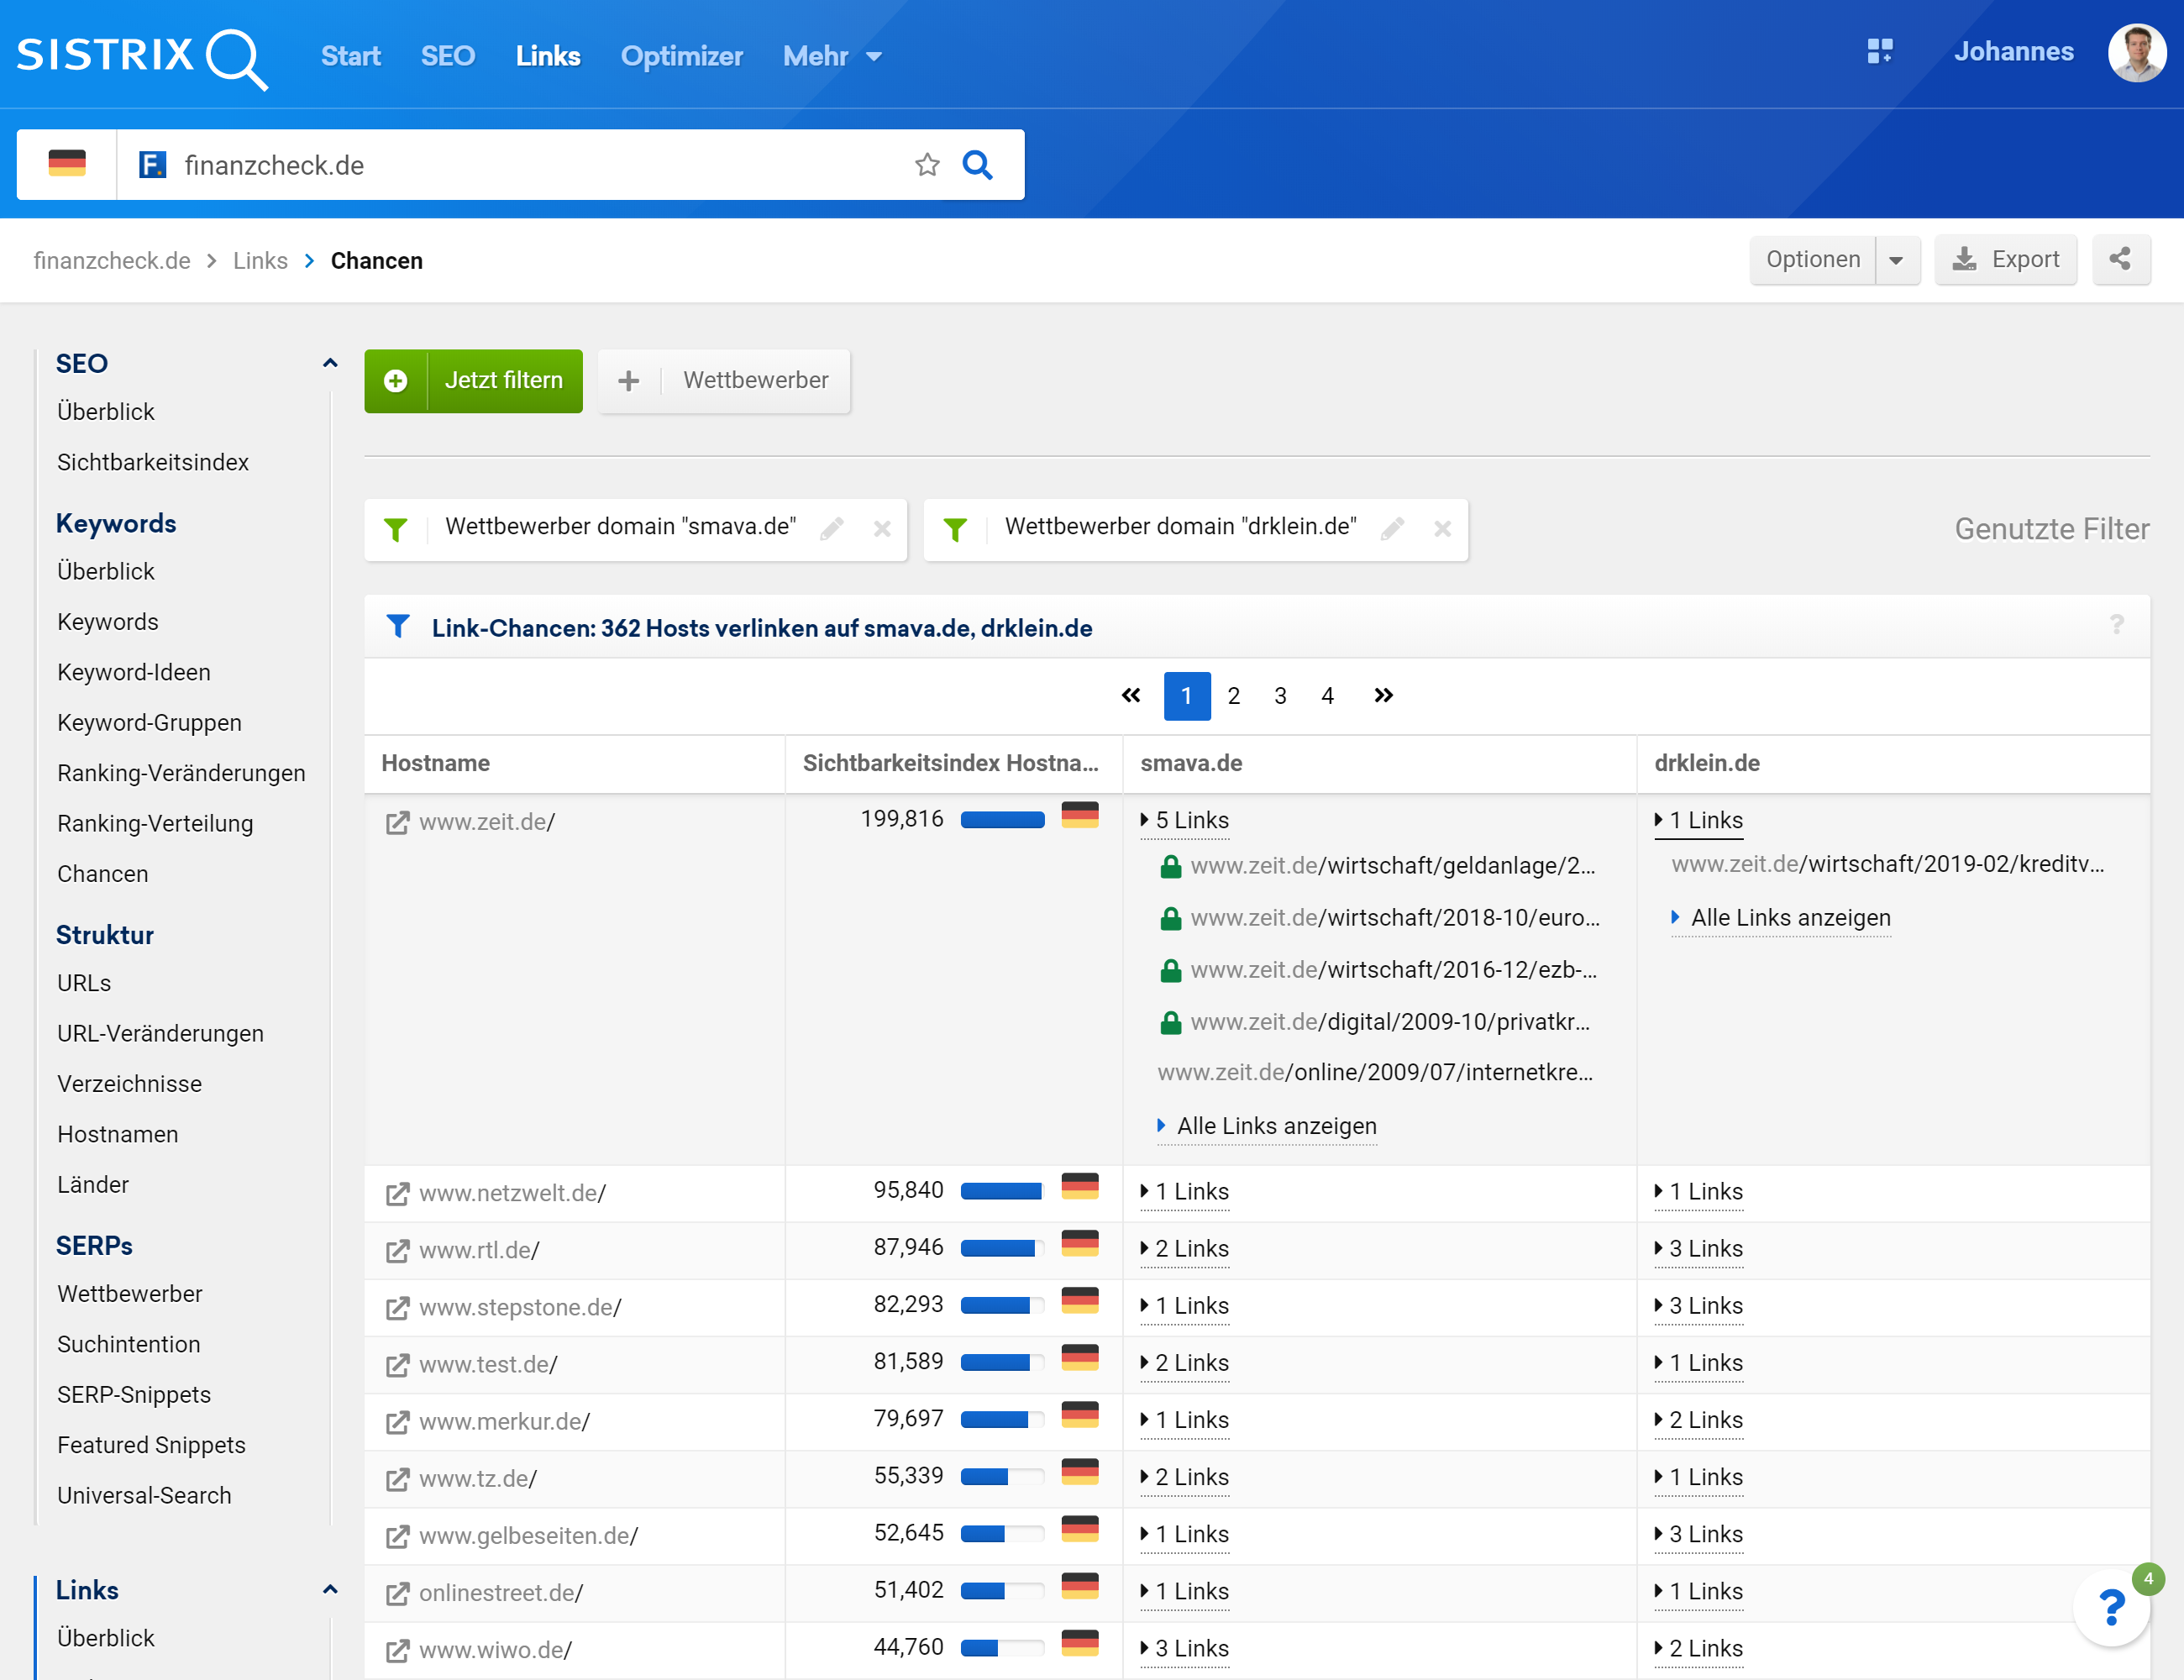Open the apps grid icon in header
This screenshot has width=2184, height=1680.
[1879, 52]
